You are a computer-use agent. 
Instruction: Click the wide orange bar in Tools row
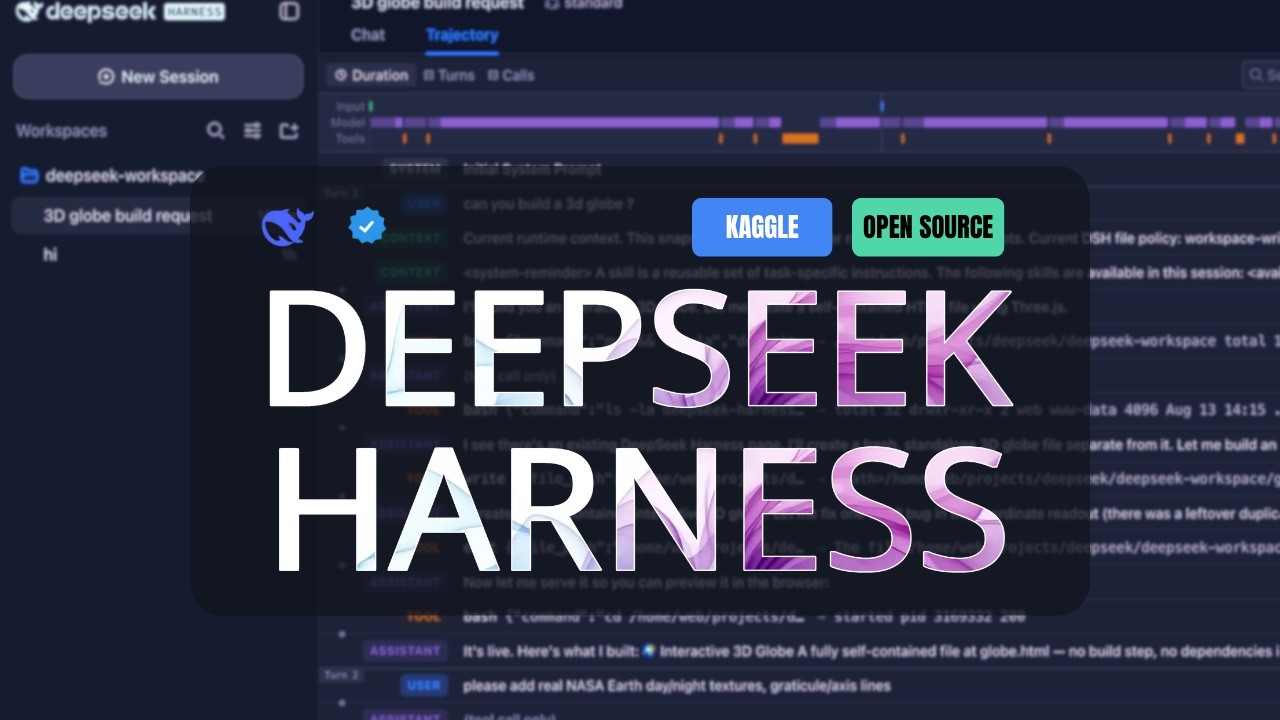click(x=800, y=138)
